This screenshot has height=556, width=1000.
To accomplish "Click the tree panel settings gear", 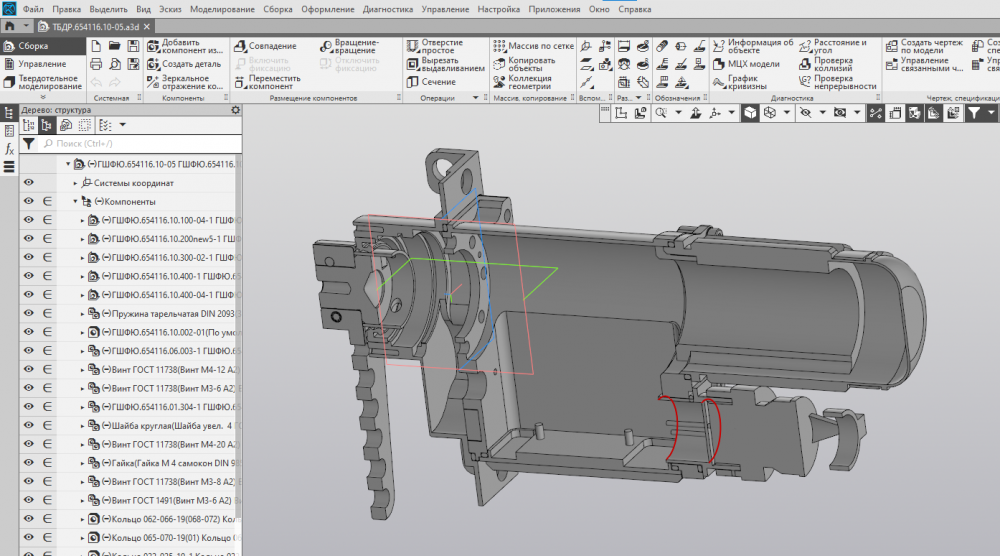I will coord(235,110).
